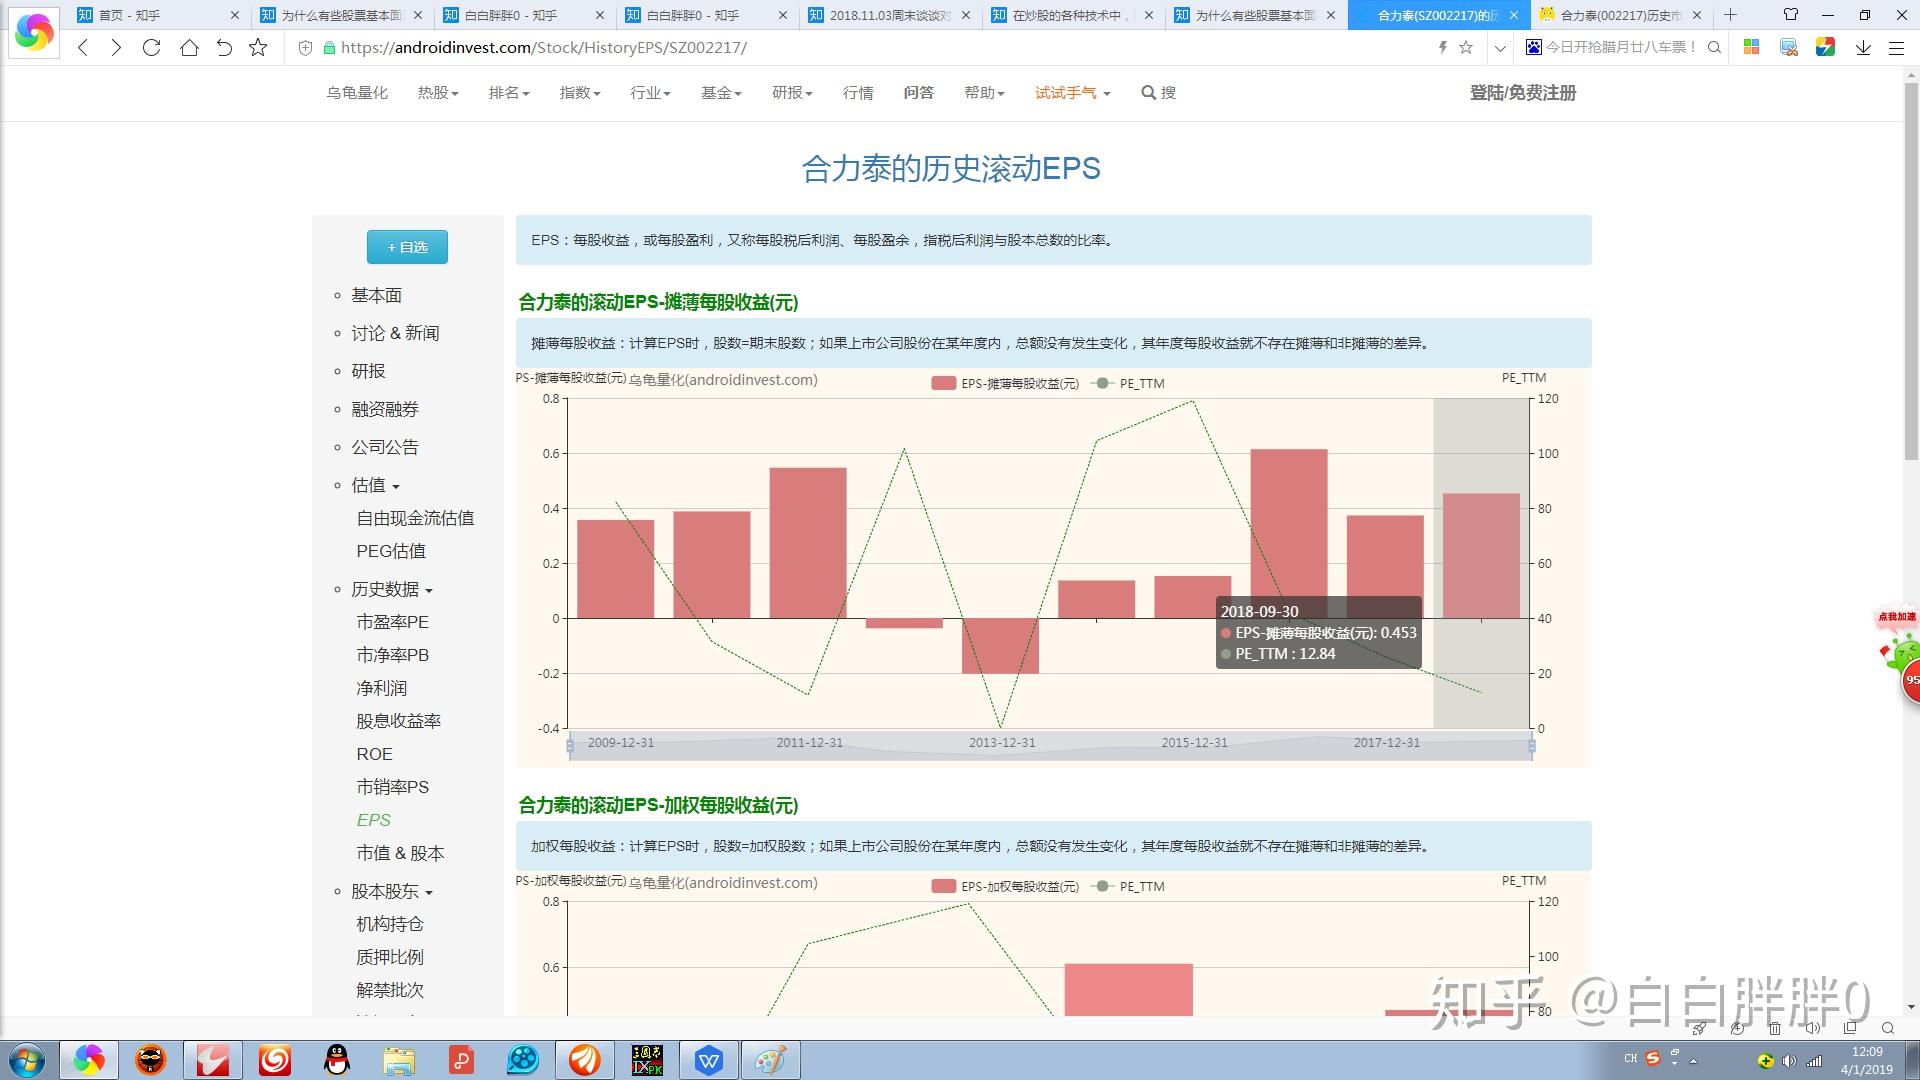Open 基金 dropdown menu
This screenshot has height=1080, width=1920.
pos(721,93)
